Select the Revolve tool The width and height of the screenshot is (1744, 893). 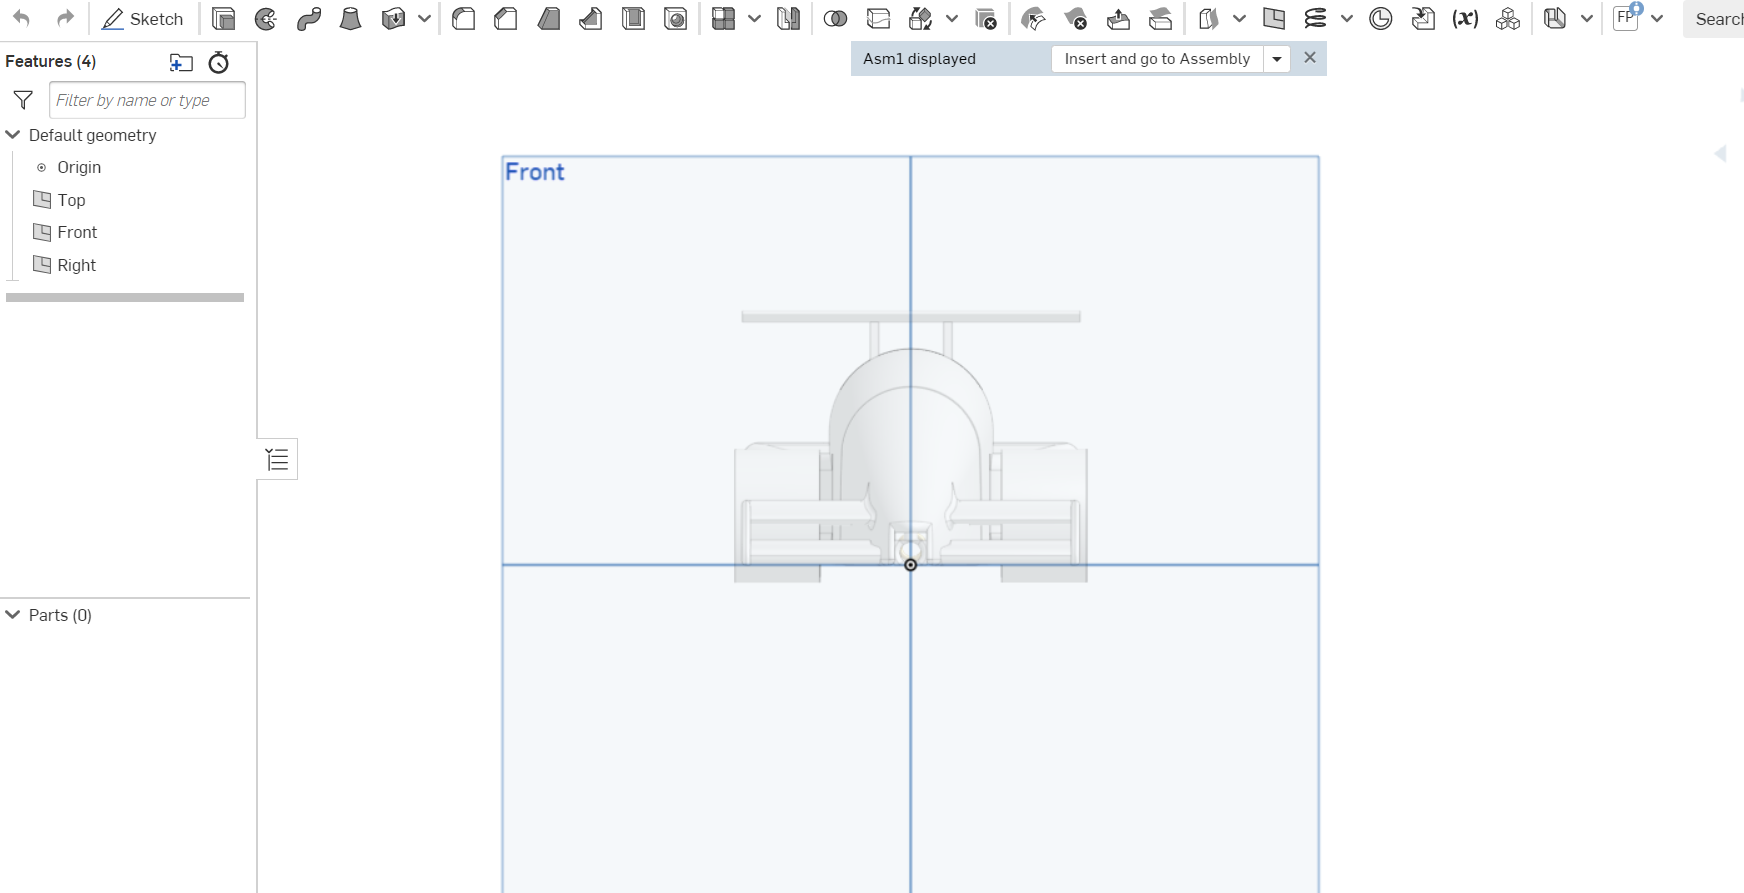click(266, 19)
